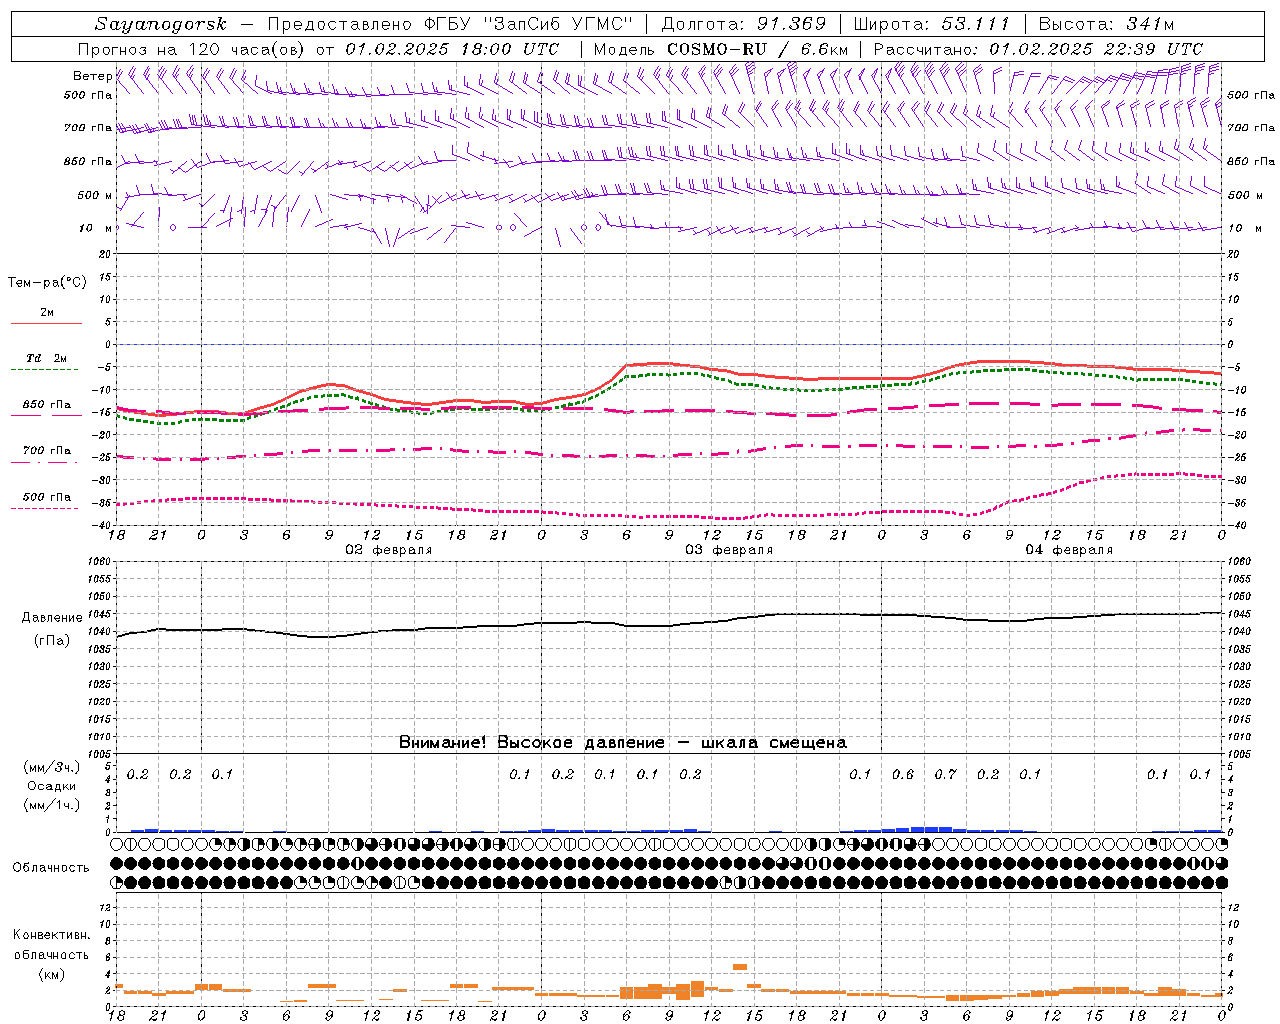Click the 04 февраля date label
Viewport: 1280px width, 1024px height.
tap(1069, 550)
